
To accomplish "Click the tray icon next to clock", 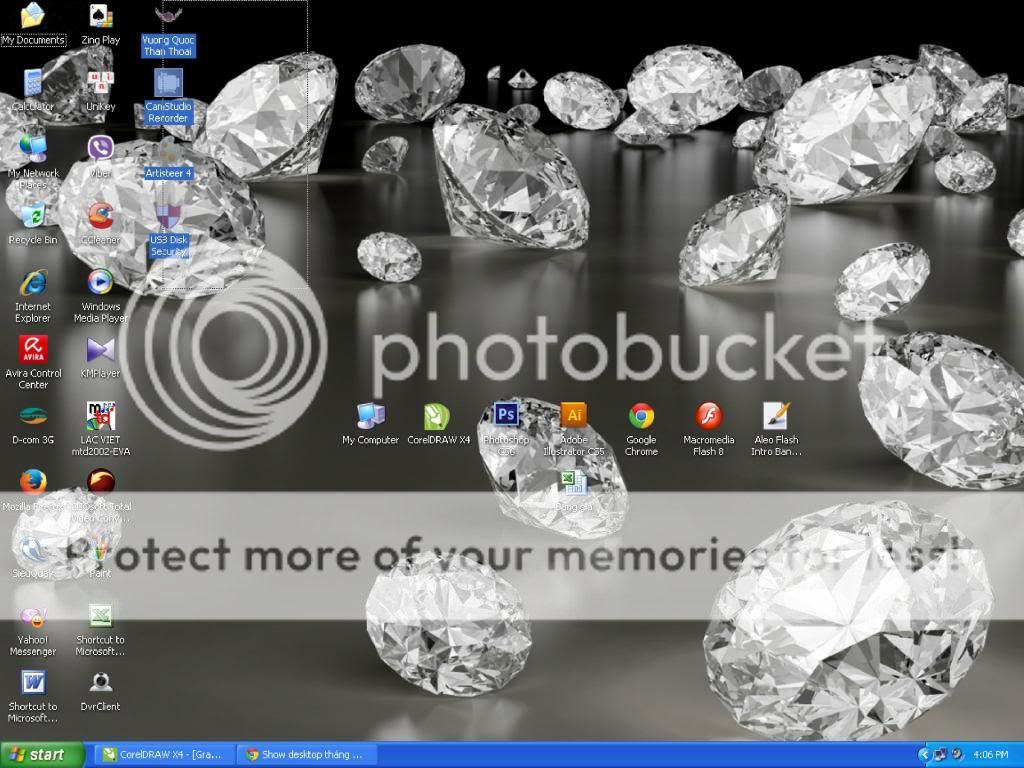I will click(956, 755).
